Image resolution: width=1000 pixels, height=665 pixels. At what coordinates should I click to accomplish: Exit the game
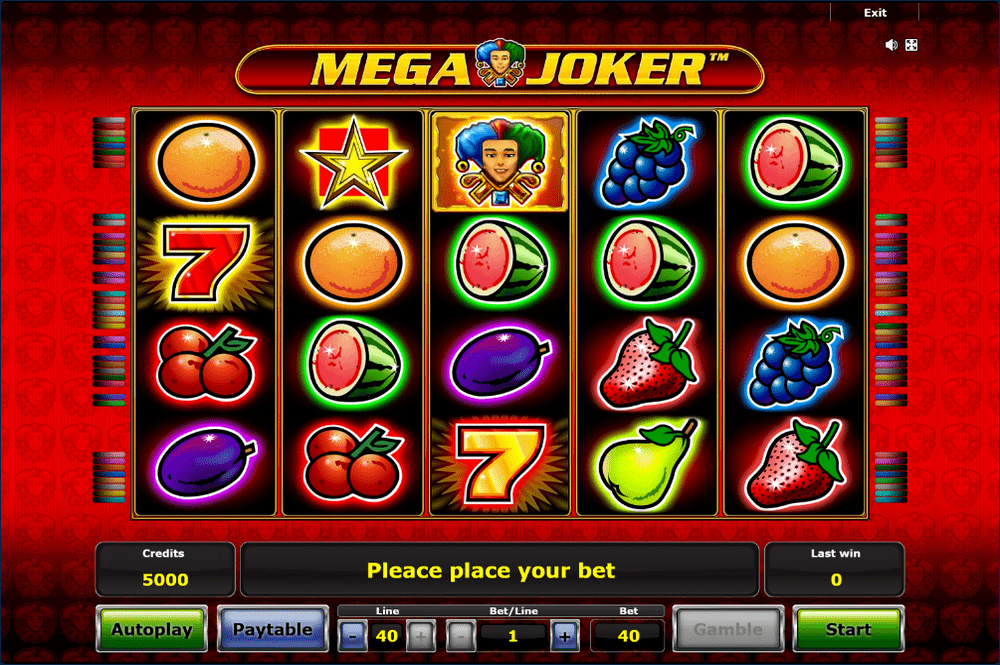pos(875,13)
